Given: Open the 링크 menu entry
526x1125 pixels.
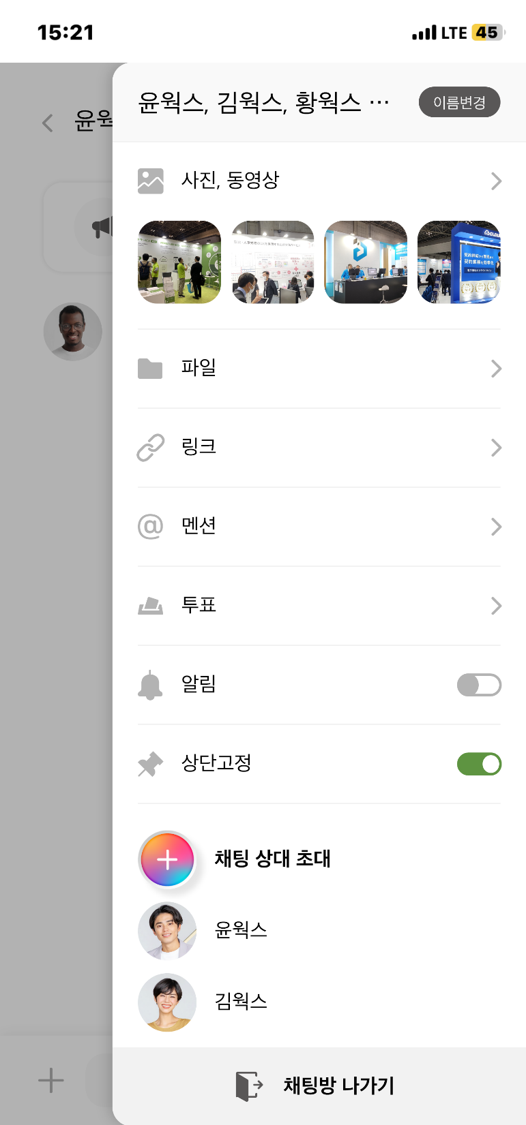Looking at the screenshot, I should (x=319, y=448).
